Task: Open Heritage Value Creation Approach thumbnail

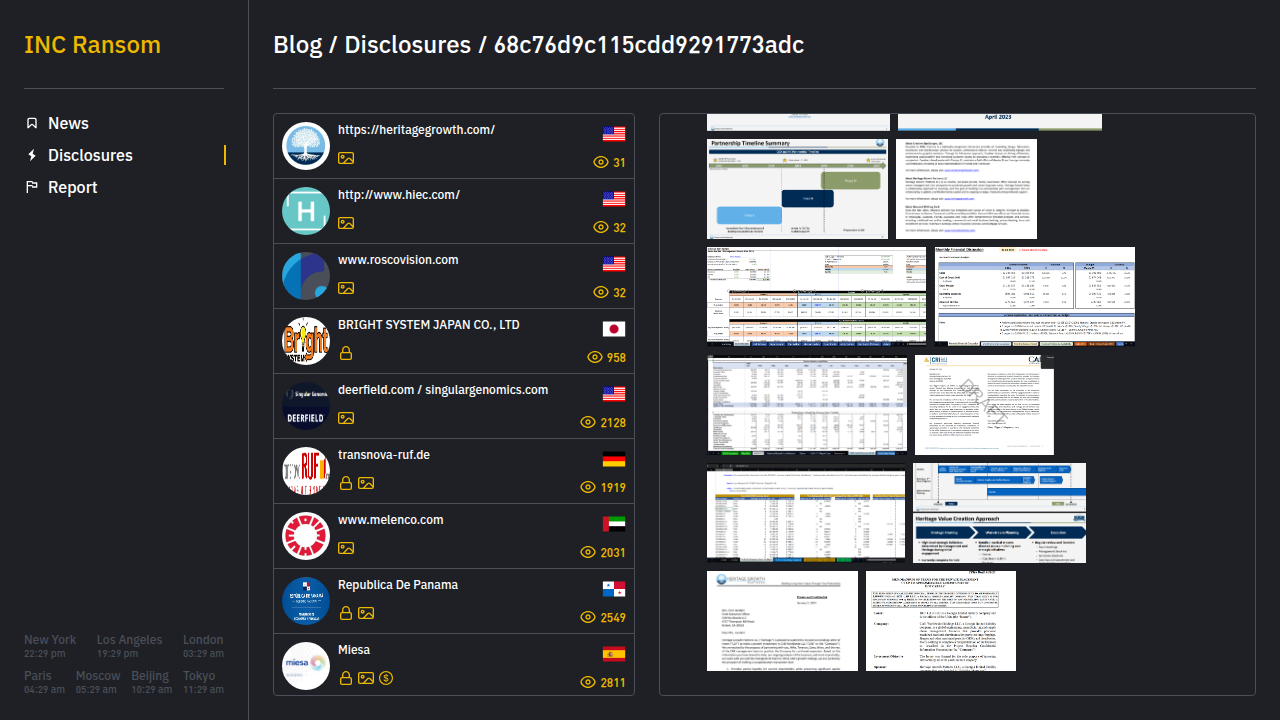Action: pyautogui.click(x=999, y=513)
